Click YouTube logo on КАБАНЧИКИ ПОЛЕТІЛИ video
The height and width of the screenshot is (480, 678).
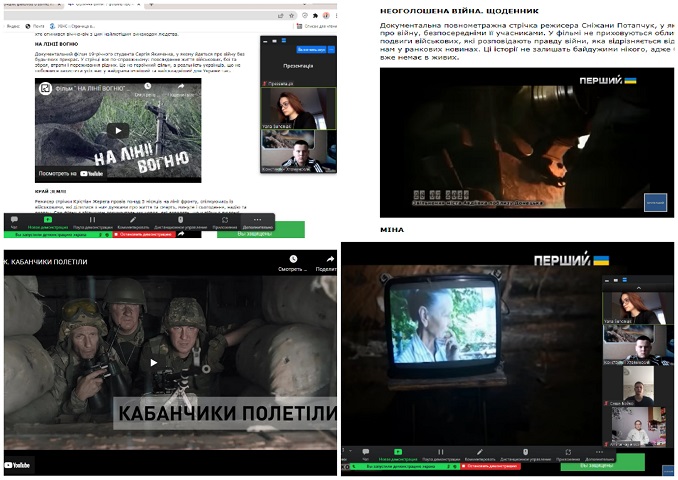coord(17,465)
